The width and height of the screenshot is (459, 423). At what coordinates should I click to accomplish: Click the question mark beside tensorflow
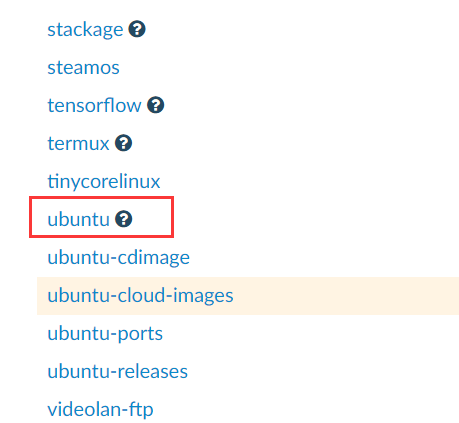(156, 105)
